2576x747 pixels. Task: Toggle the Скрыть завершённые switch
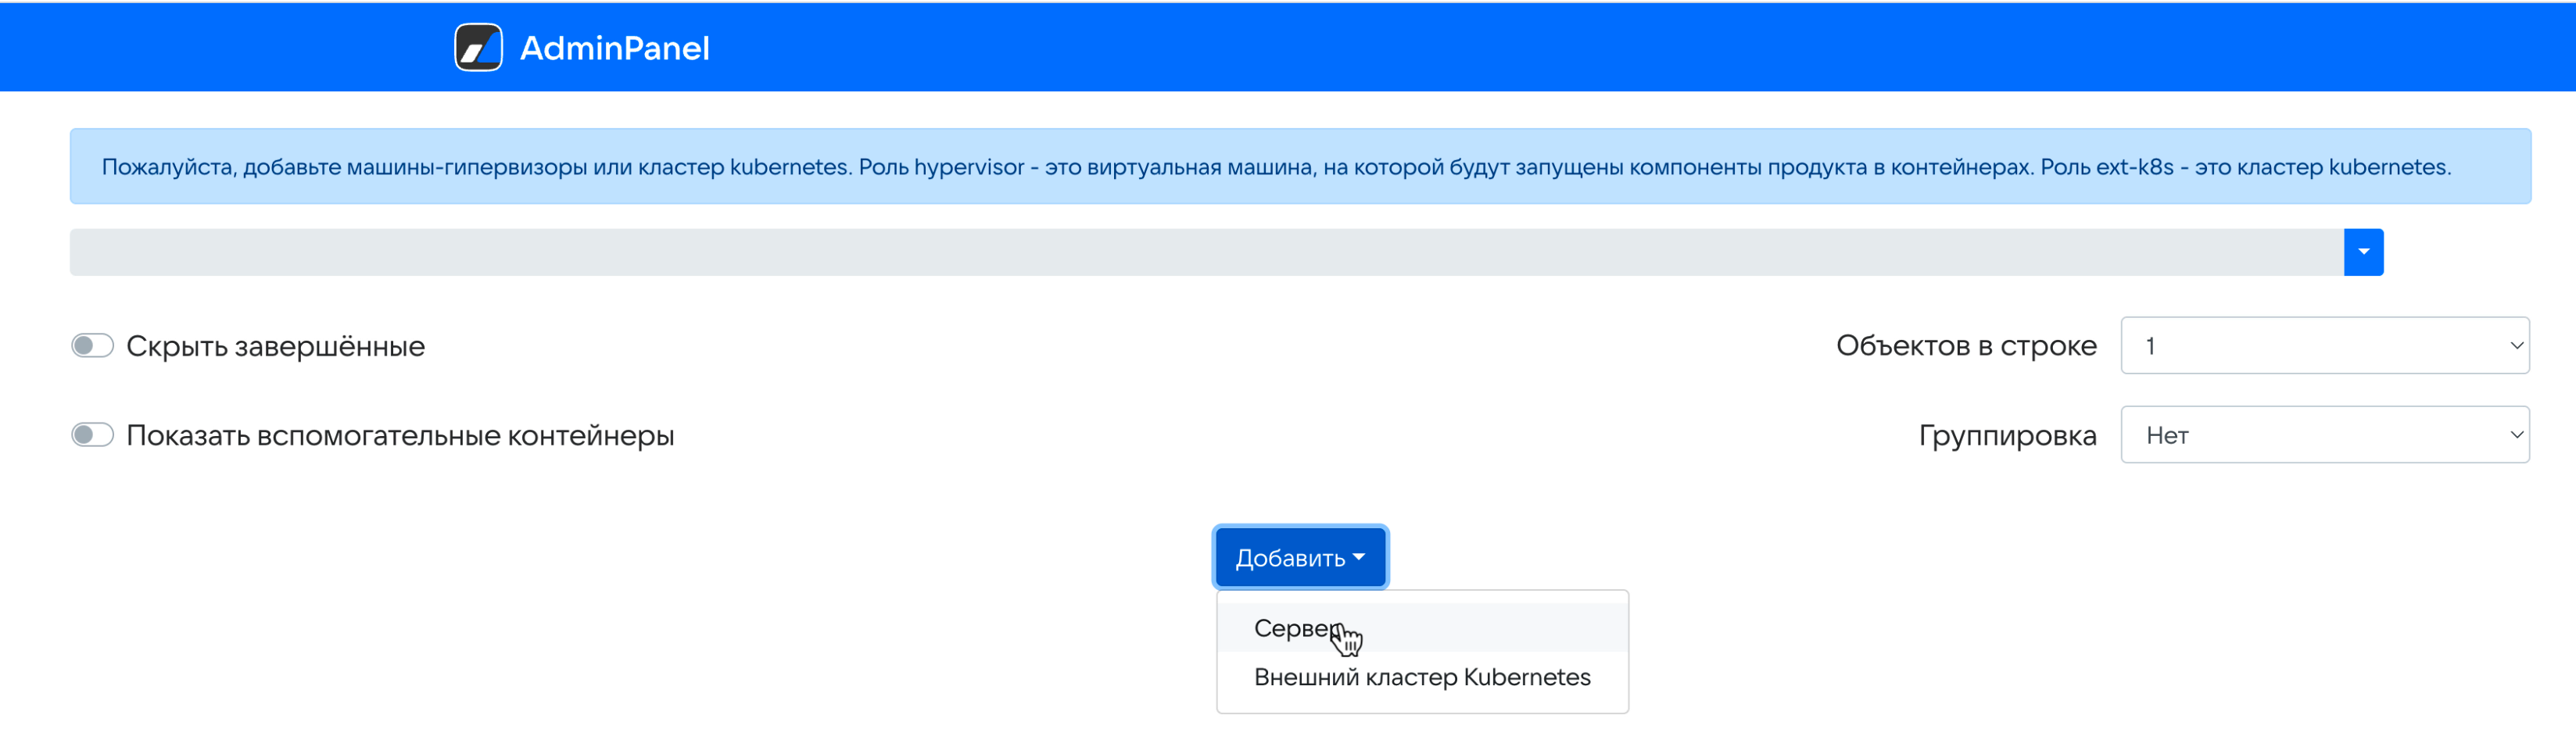92,346
